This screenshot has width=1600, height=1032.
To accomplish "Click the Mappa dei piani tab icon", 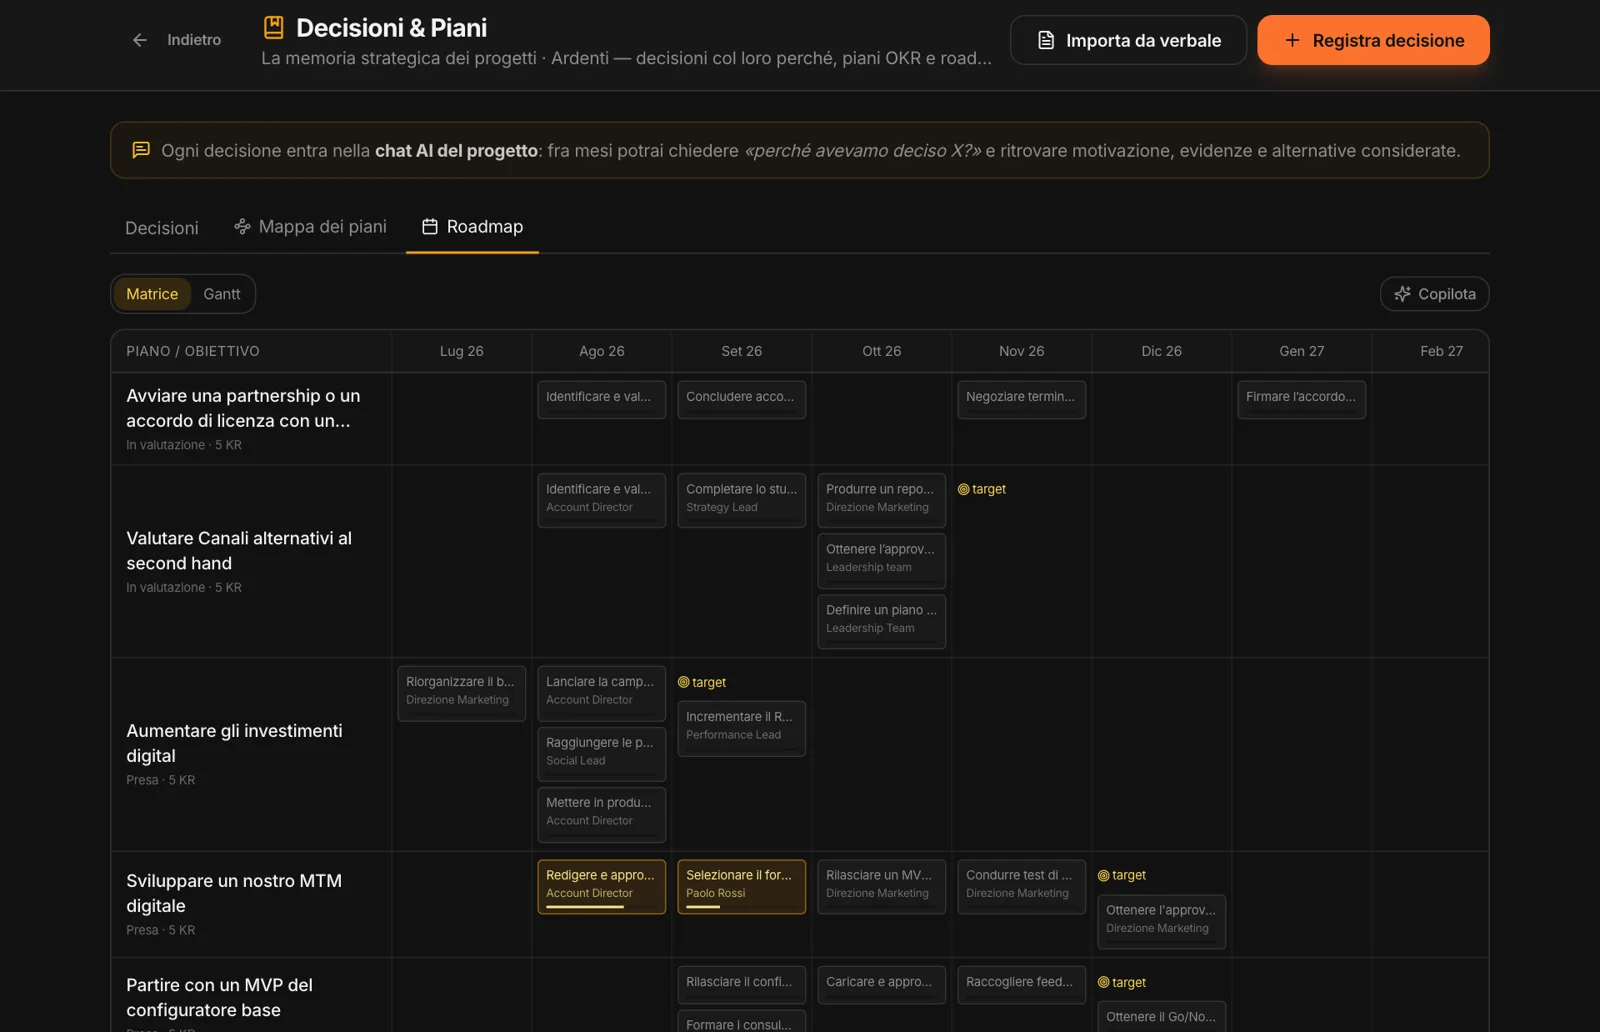I will tap(242, 226).
